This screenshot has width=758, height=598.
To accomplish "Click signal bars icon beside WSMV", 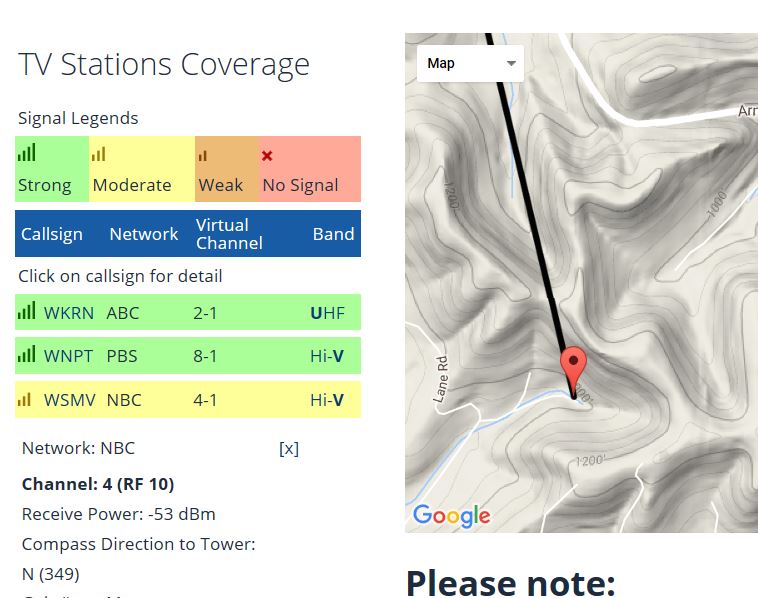I will 25,399.
